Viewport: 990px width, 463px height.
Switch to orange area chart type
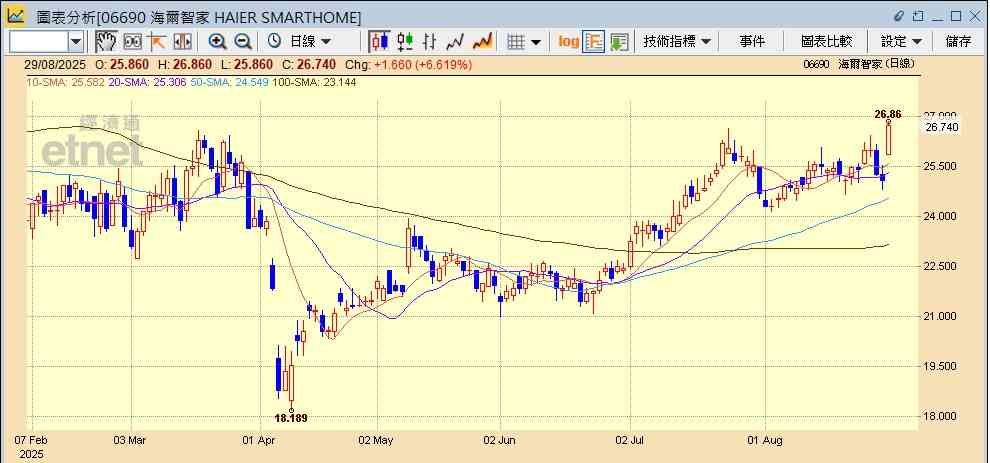pyautogui.click(x=482, y=42)
